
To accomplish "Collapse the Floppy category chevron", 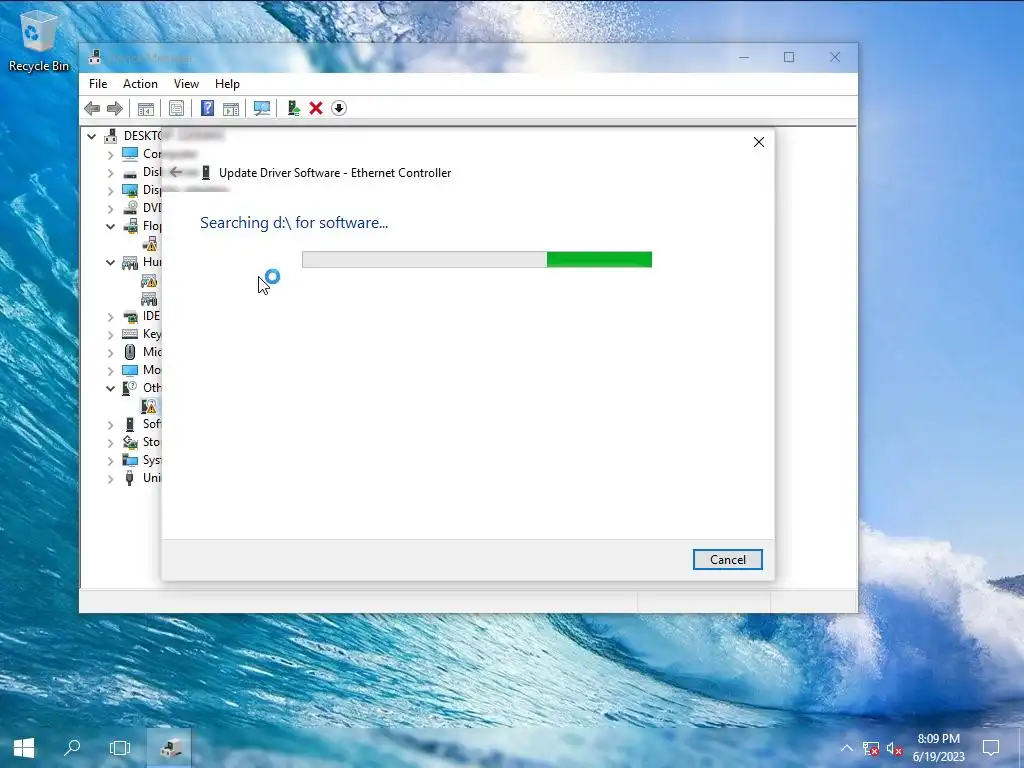I will [x=110, y=227].
